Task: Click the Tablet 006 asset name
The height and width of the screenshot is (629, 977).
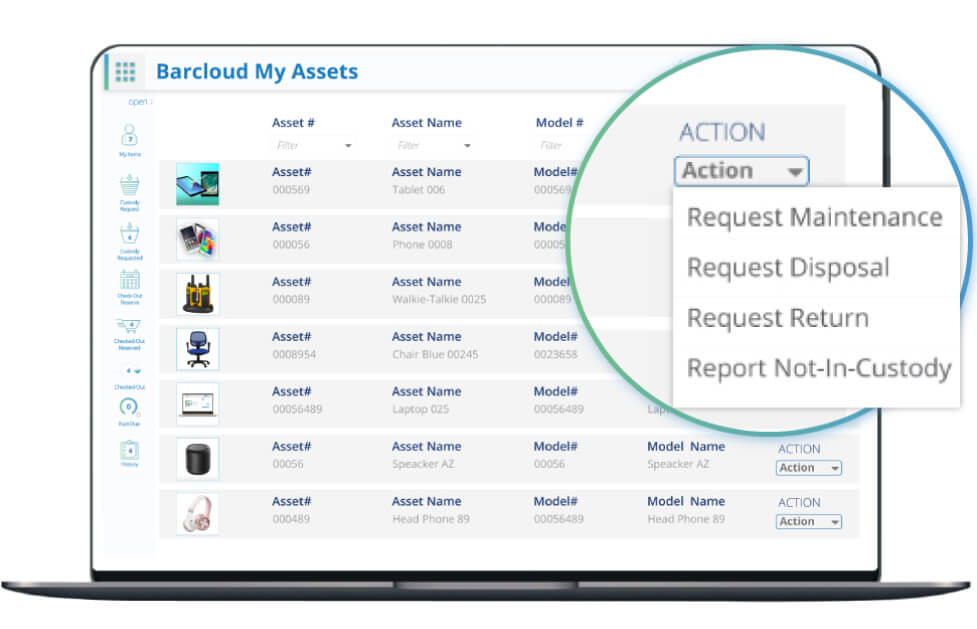Action: pos(418,190)
